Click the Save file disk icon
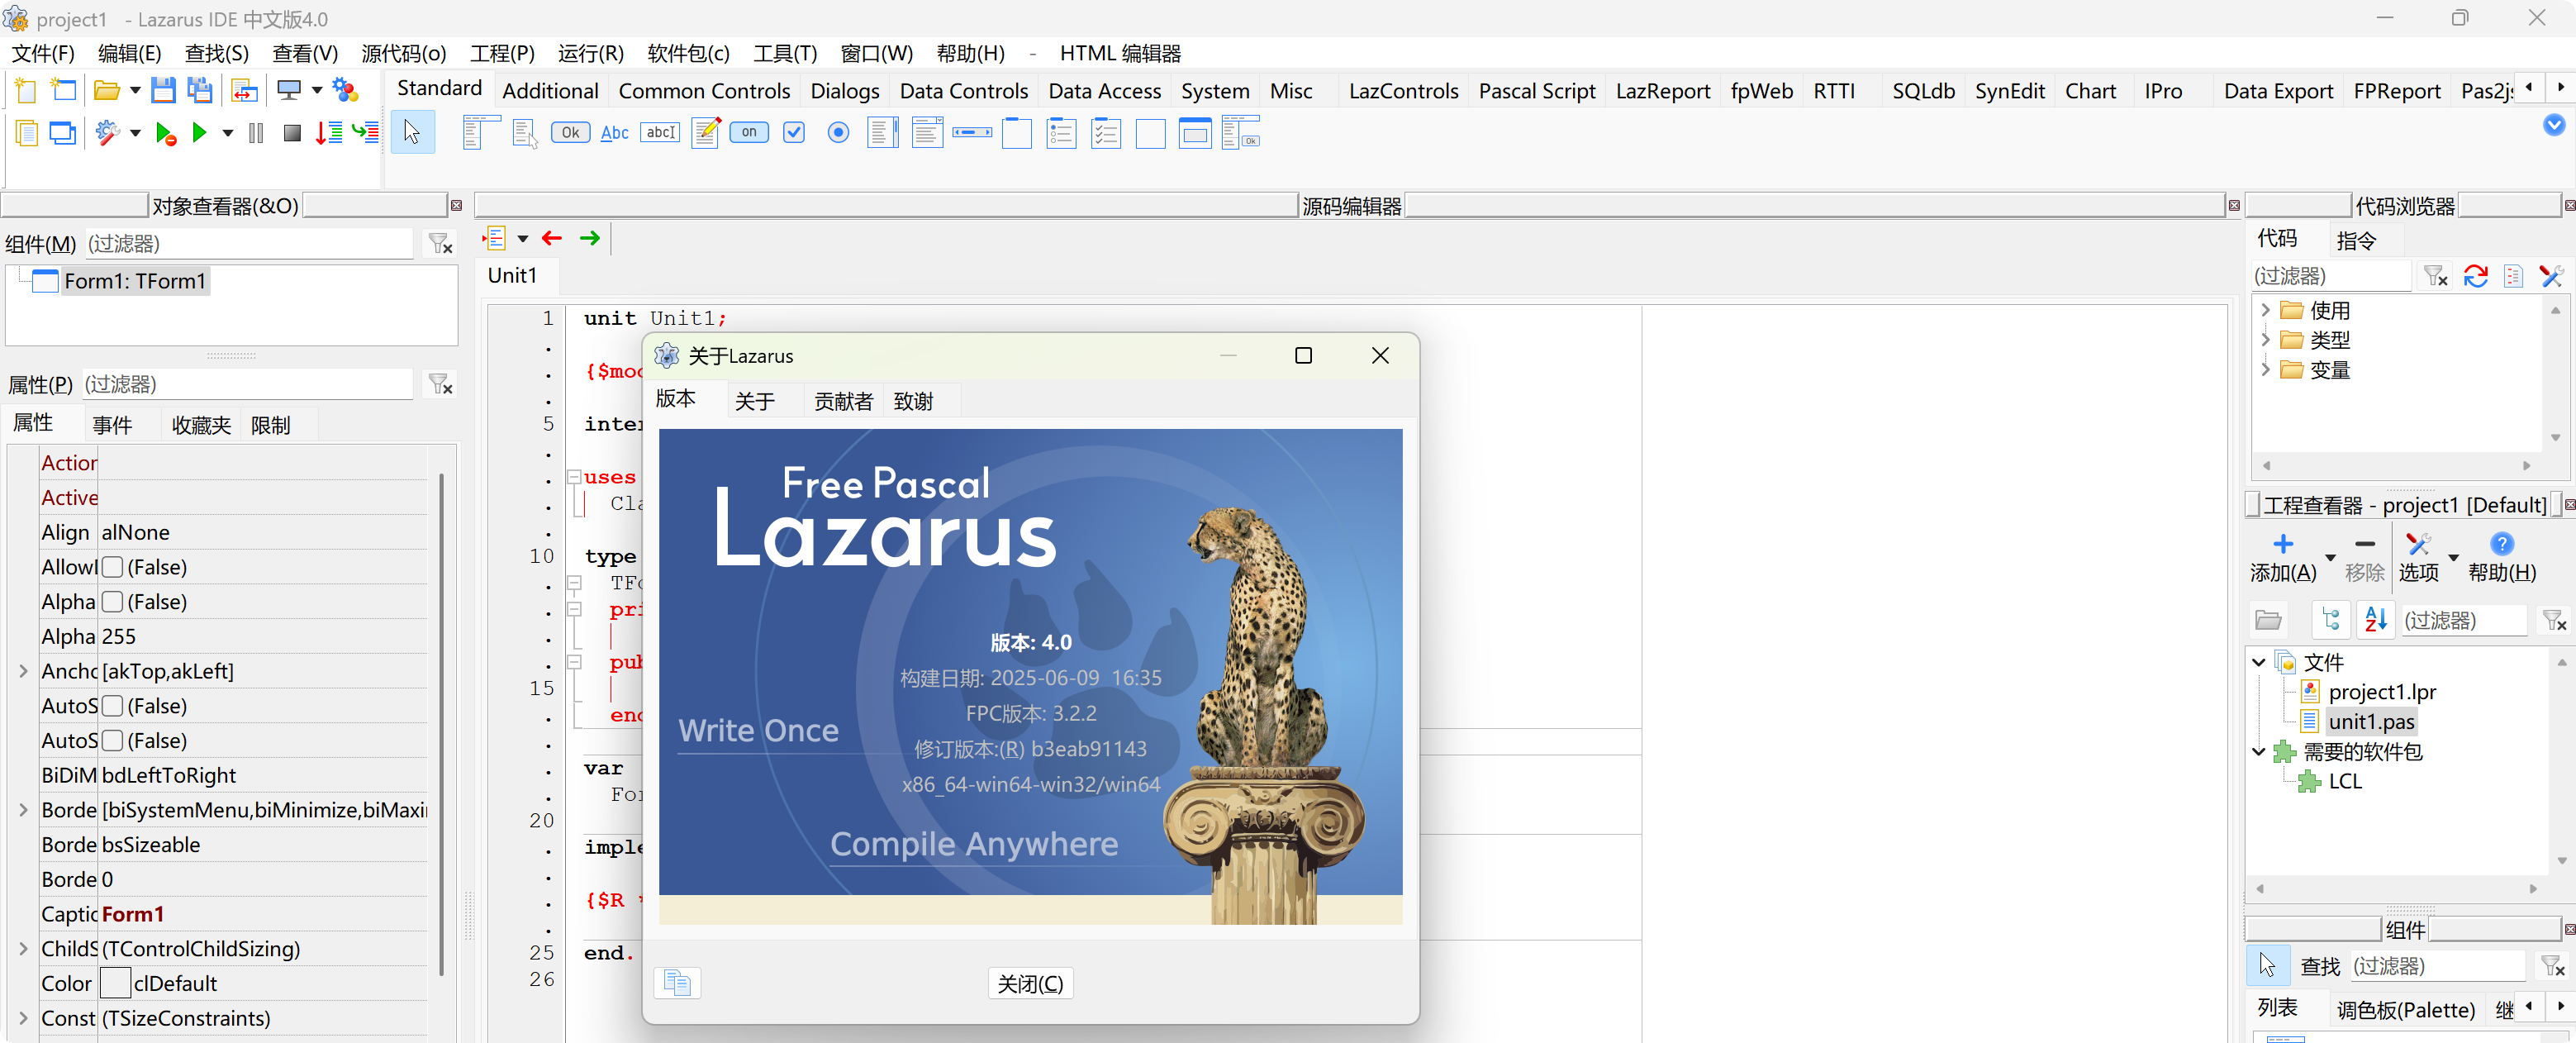Screen dimensions: 2576x1043 [x=162, y=91]
